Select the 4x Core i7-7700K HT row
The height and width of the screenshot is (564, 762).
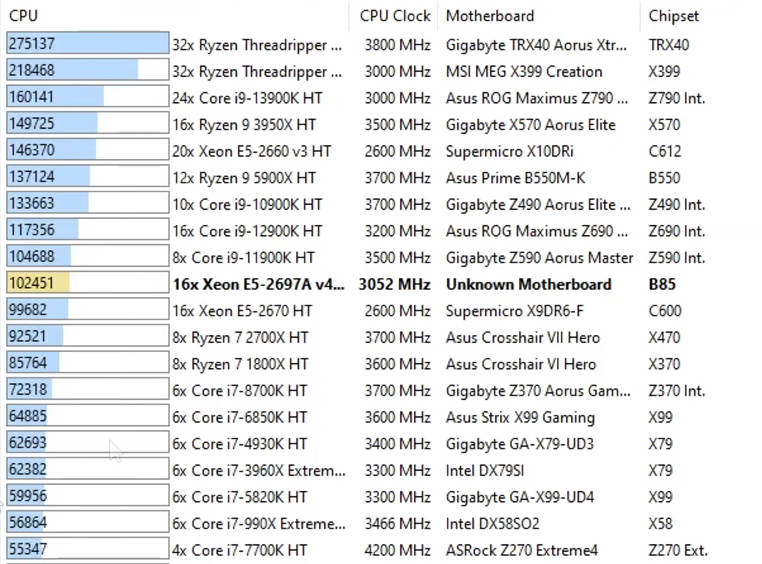(x=239, y=550)
